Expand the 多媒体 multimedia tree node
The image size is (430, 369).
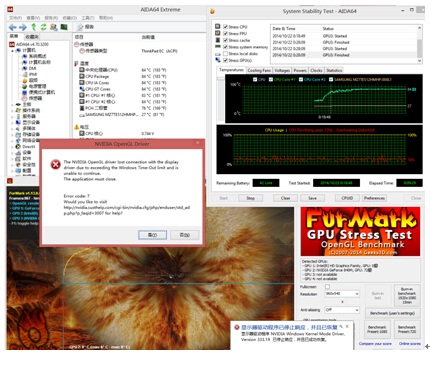click(13, 128)
